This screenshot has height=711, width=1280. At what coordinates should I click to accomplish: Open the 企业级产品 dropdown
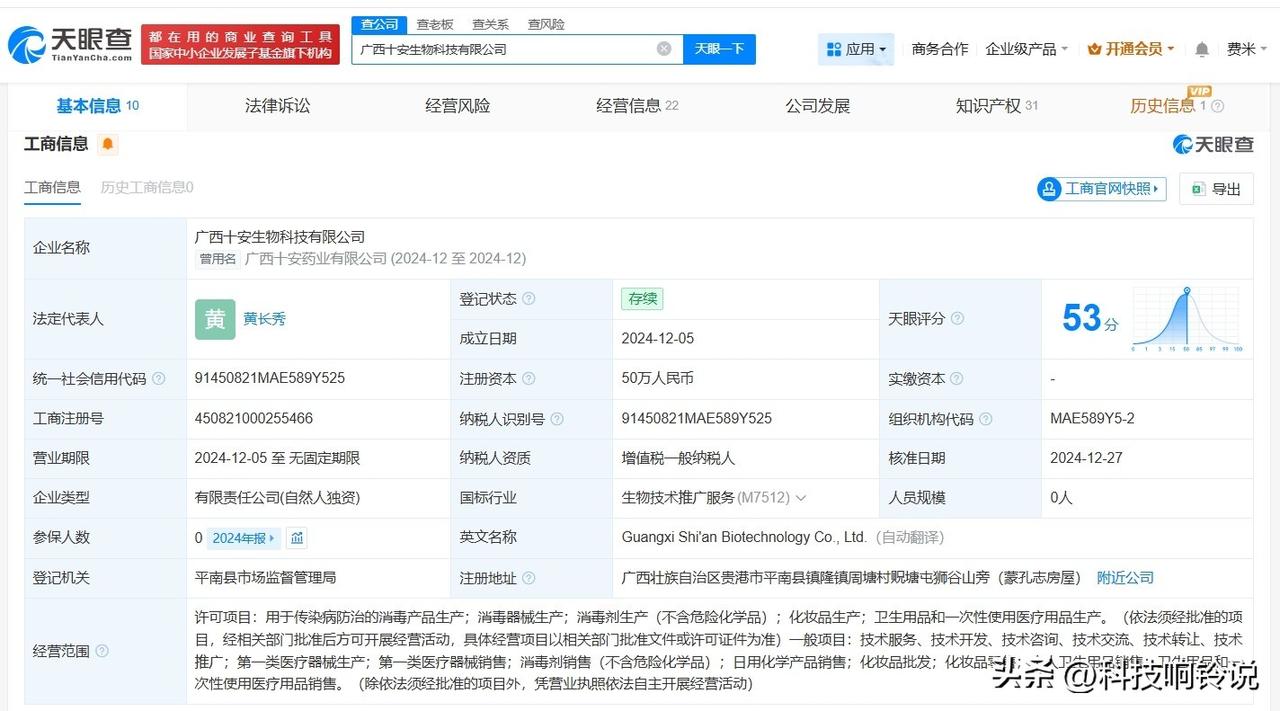(1021, 48)
